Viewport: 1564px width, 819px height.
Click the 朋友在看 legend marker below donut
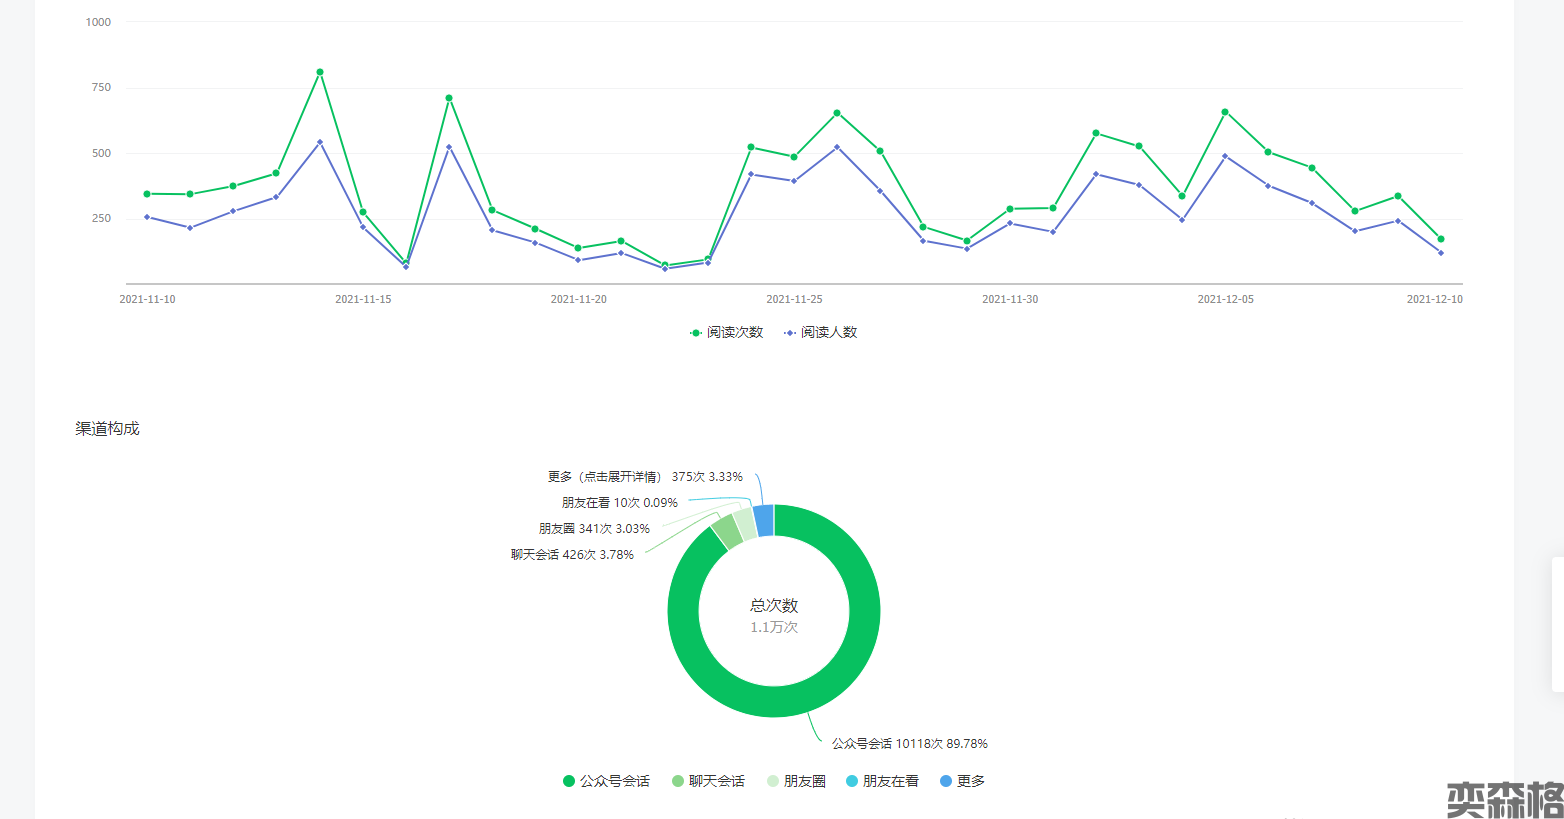pyautogui.click(x=852, y=781)
